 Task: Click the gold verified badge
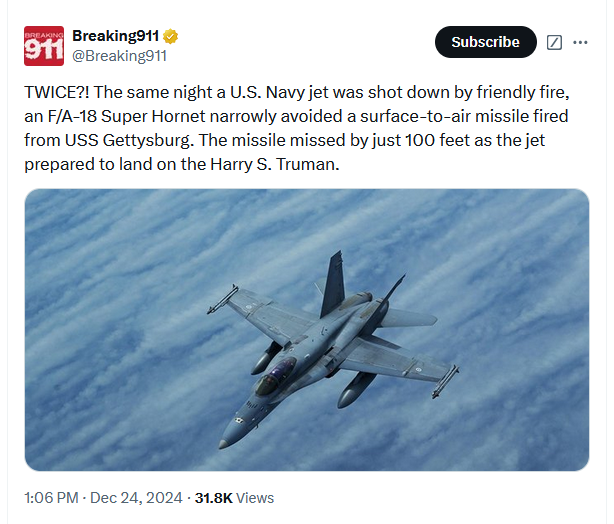pyautogui.click(x=170, y=36)
